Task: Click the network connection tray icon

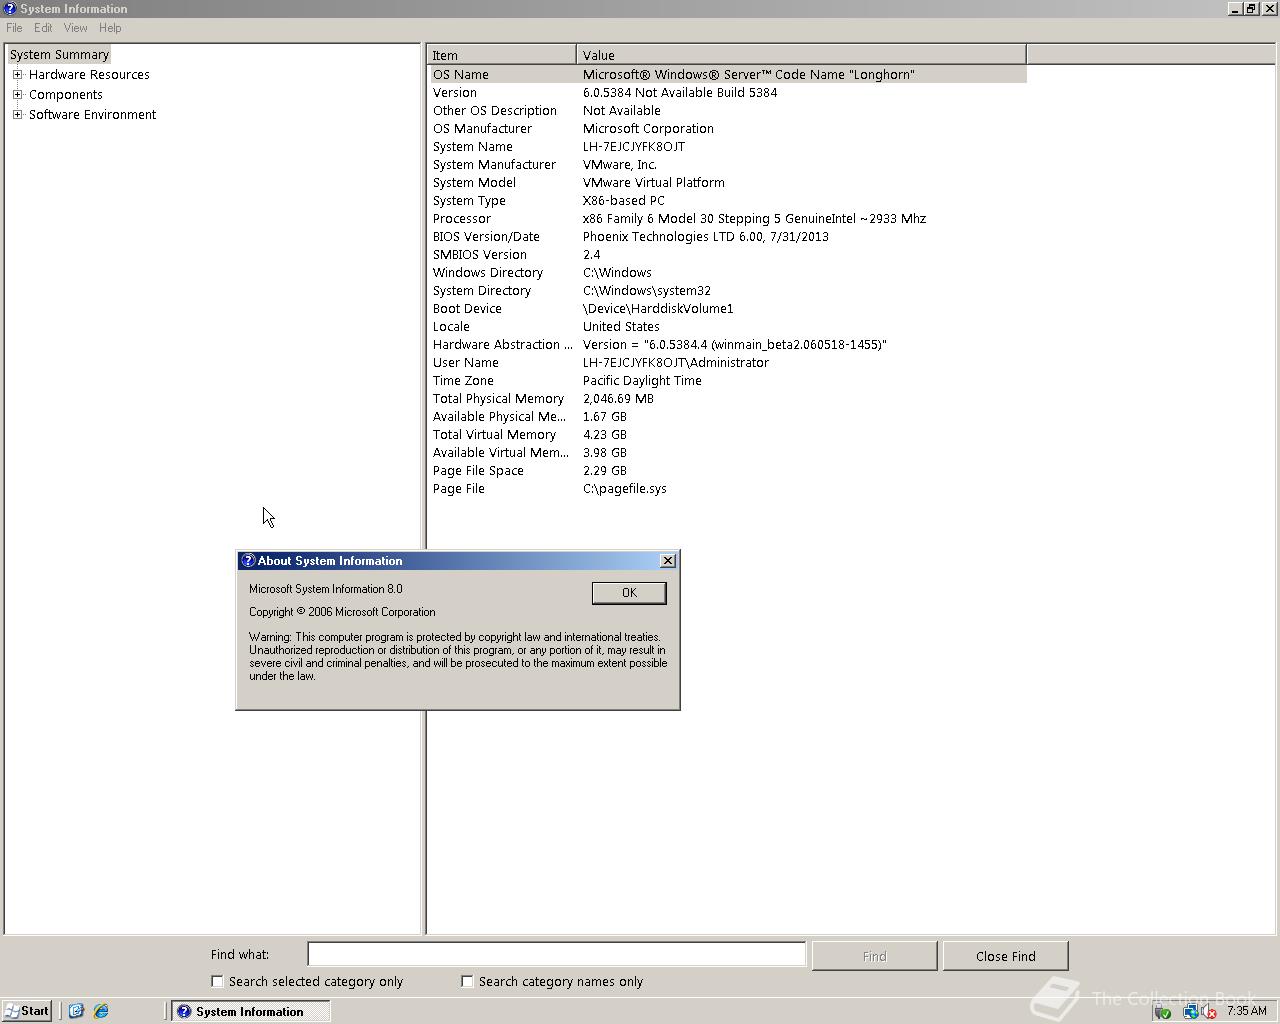Action: coord(1190,1011)
